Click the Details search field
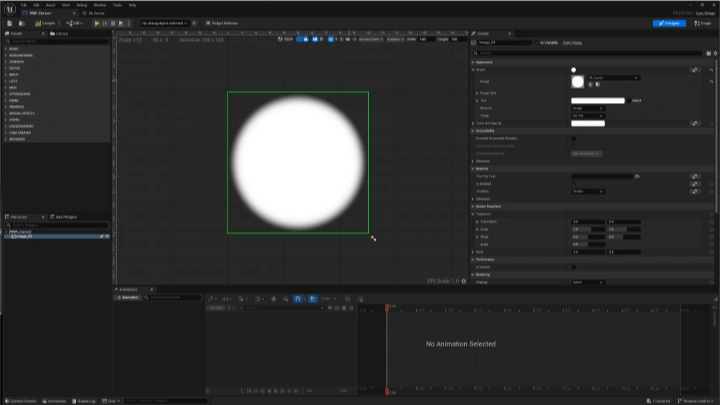Image resolution: width=720 pixels, height=405 pixels. pos(588,53)
